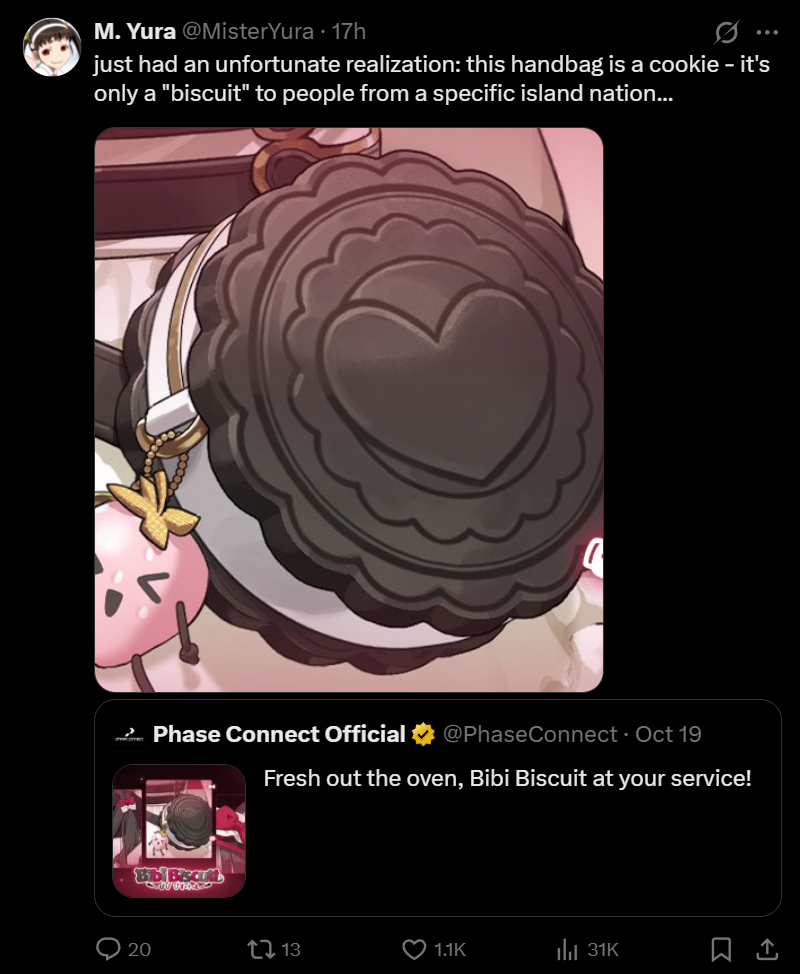Click the M. Yura display name
The height and width of the screenshot is (974, 800).
point(135,31)
